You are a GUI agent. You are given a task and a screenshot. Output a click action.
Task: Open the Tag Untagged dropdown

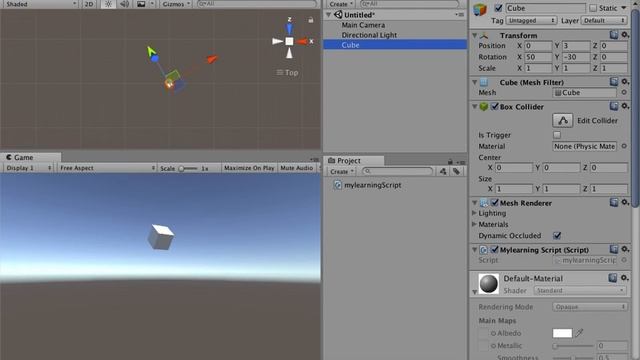(x=531, y=20)
